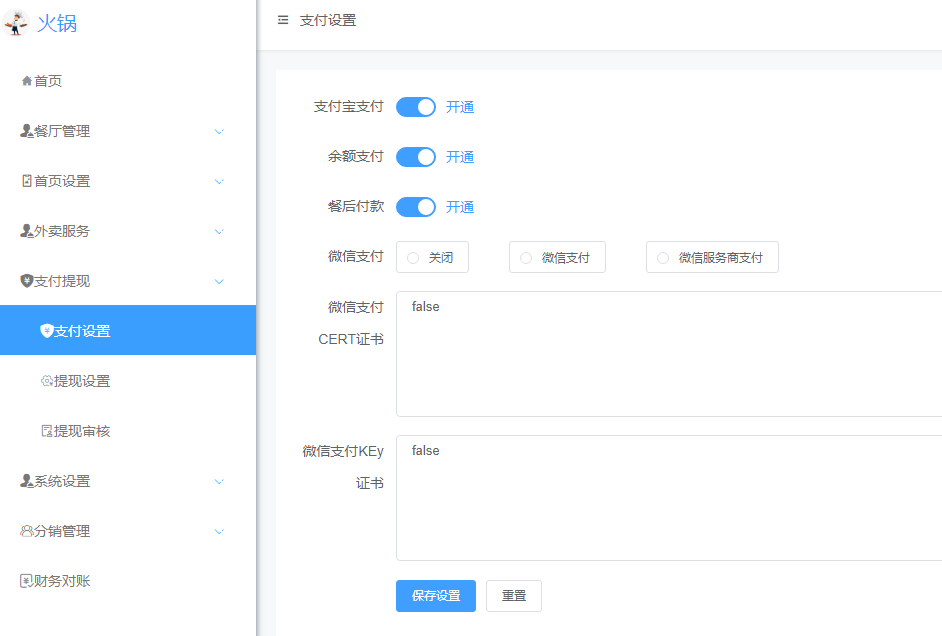Click the yen ledger icon beside 财务对账
This screenshot has height=636, width=942.
tap(26, 581)
